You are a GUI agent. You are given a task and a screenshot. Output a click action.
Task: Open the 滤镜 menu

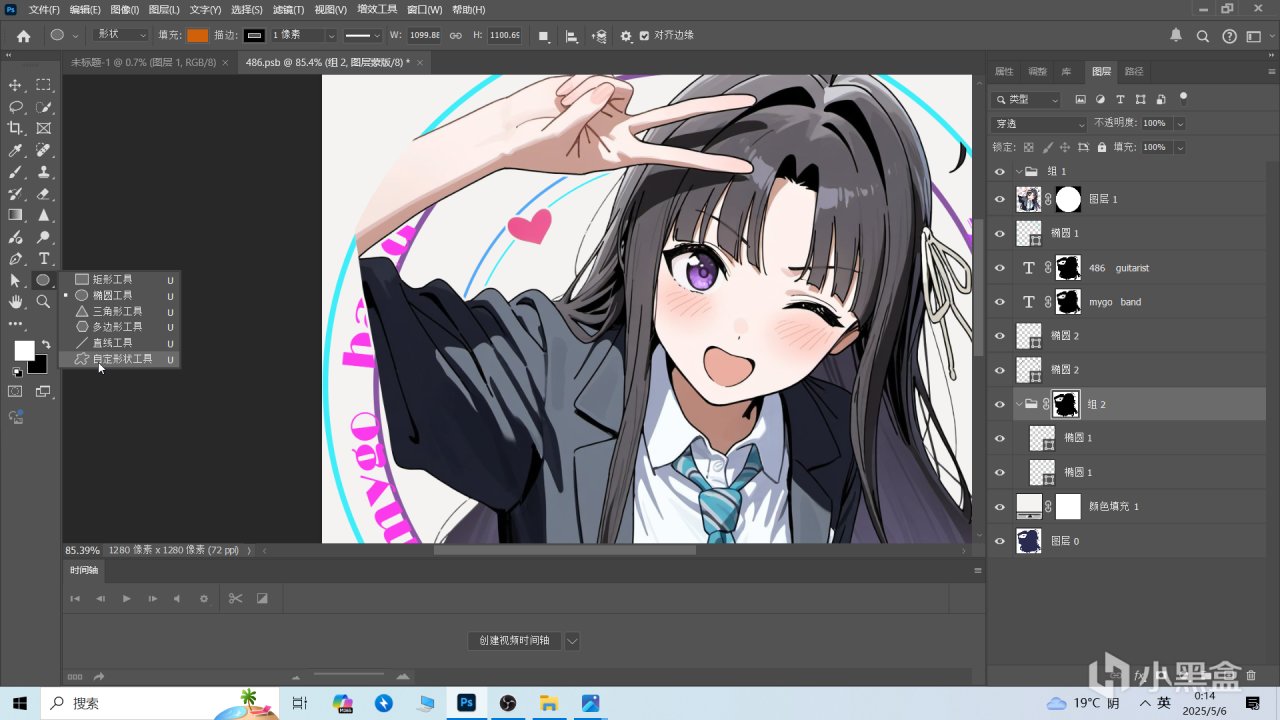(x=288, y=9)
